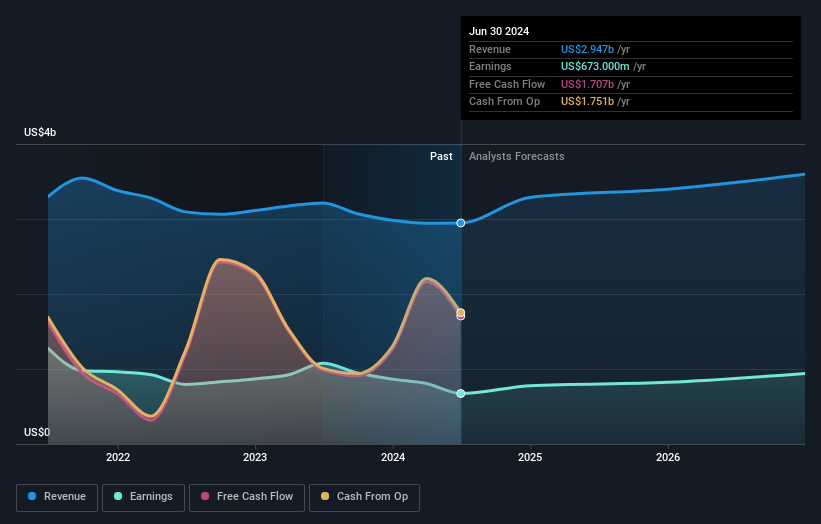Click the Earnings row label in tooltip

pos(490,66)
